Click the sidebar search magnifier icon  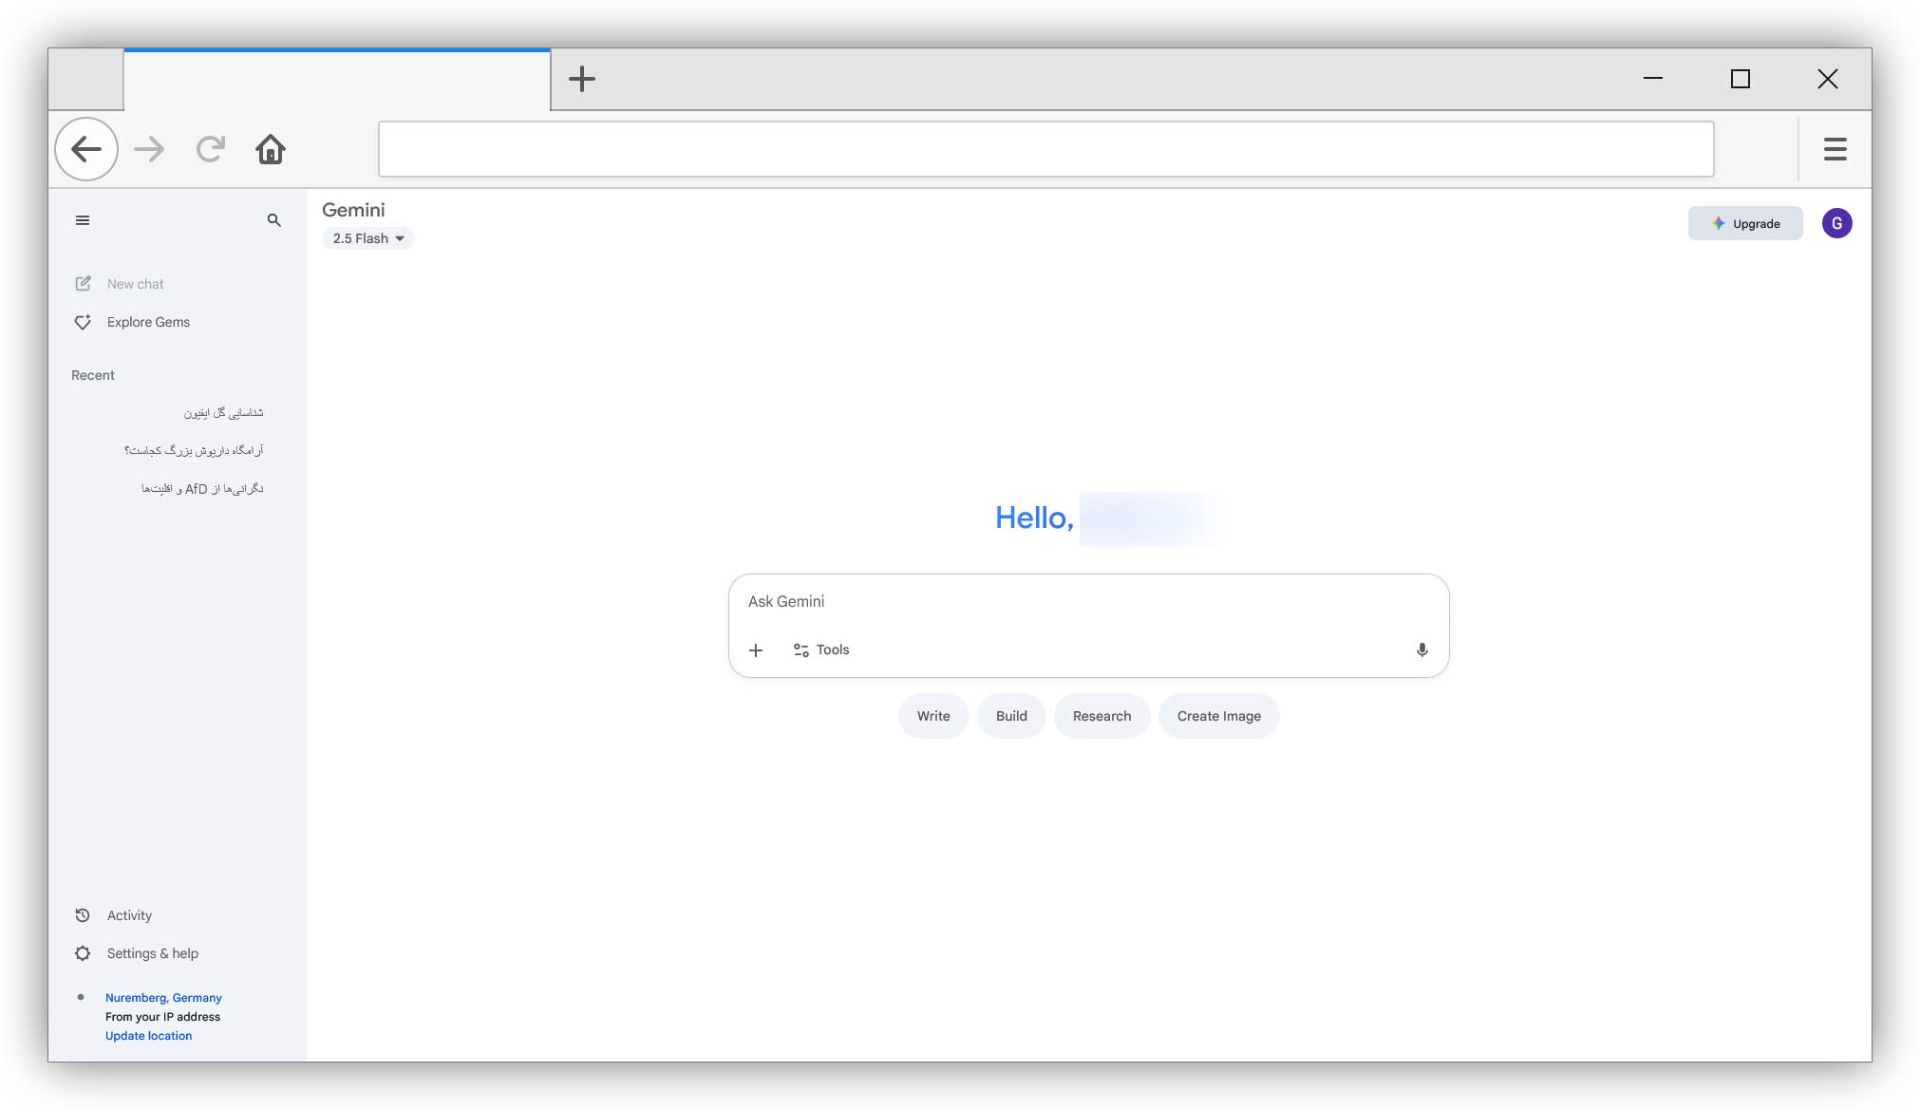[x=273, y=220]
